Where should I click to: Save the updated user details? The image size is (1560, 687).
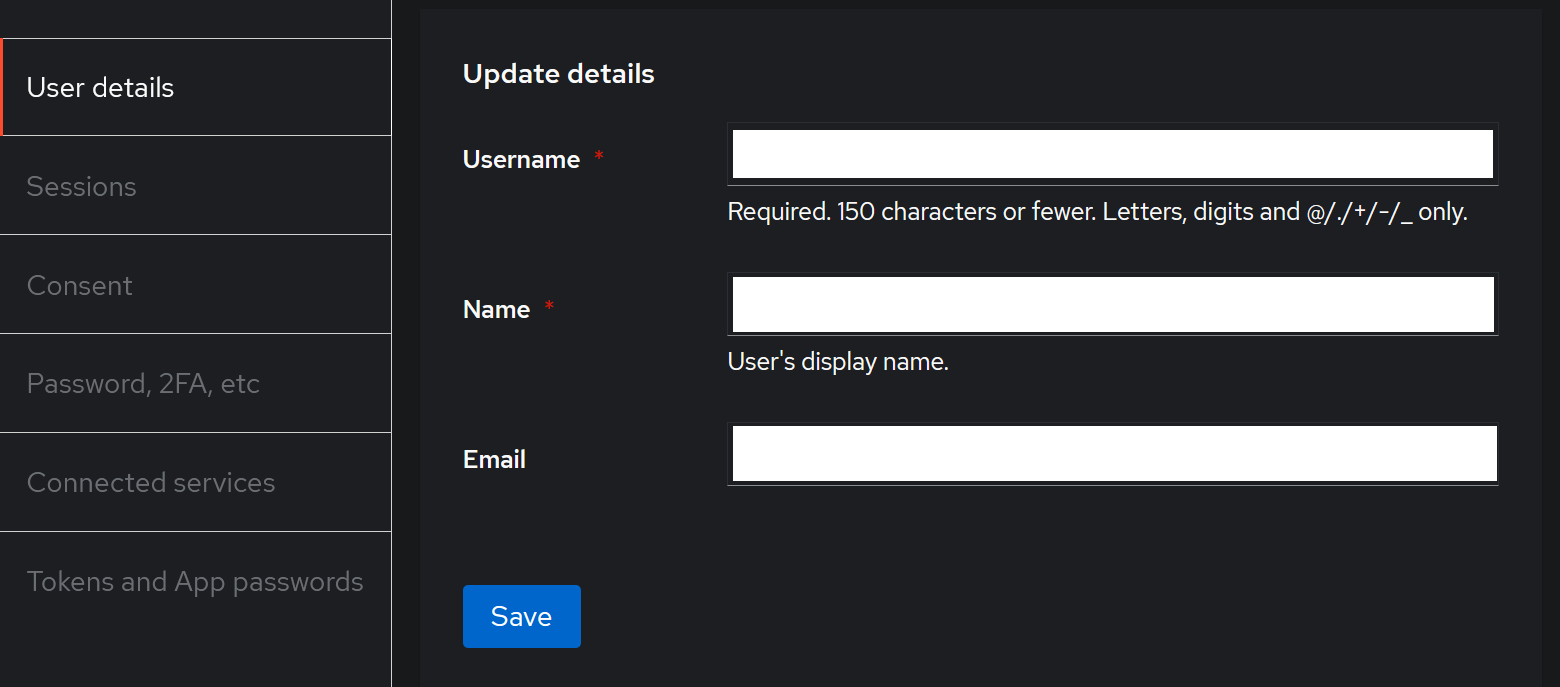[x=522, y=616]
